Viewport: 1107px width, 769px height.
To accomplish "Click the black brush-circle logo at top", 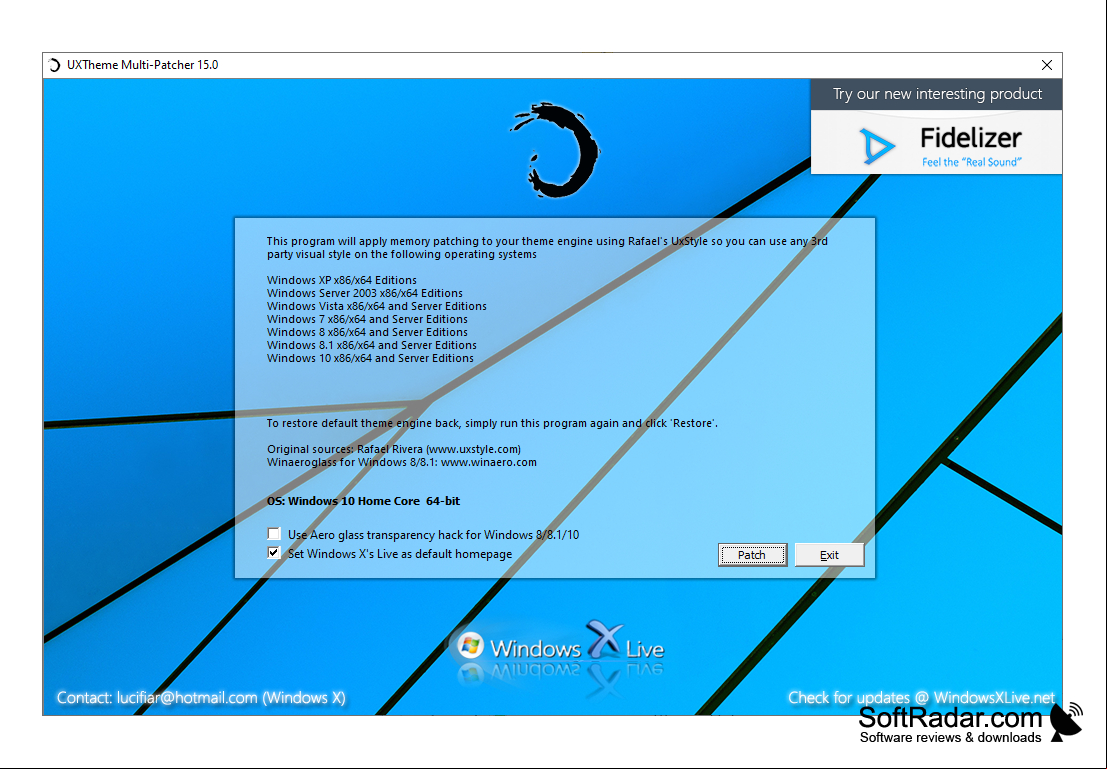I will pyautogui.click(x=556, y=150).
